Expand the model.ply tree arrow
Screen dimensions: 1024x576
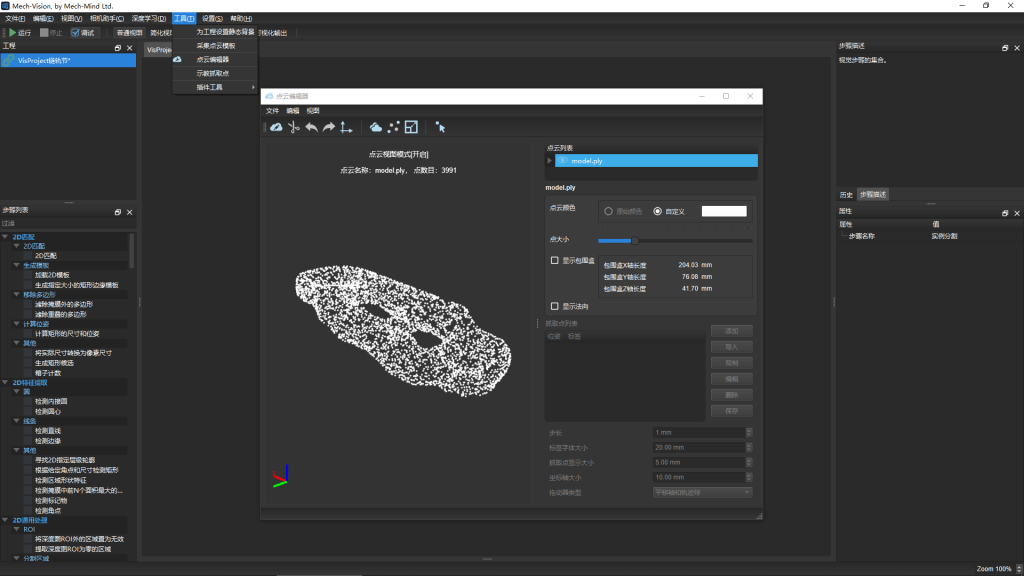549,160
